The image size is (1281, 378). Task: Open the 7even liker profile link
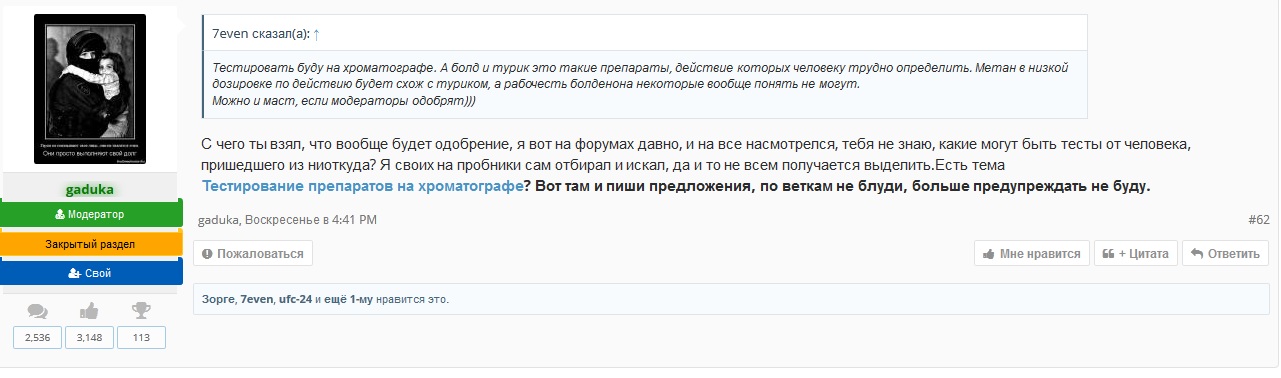click(x=256, y=299)
